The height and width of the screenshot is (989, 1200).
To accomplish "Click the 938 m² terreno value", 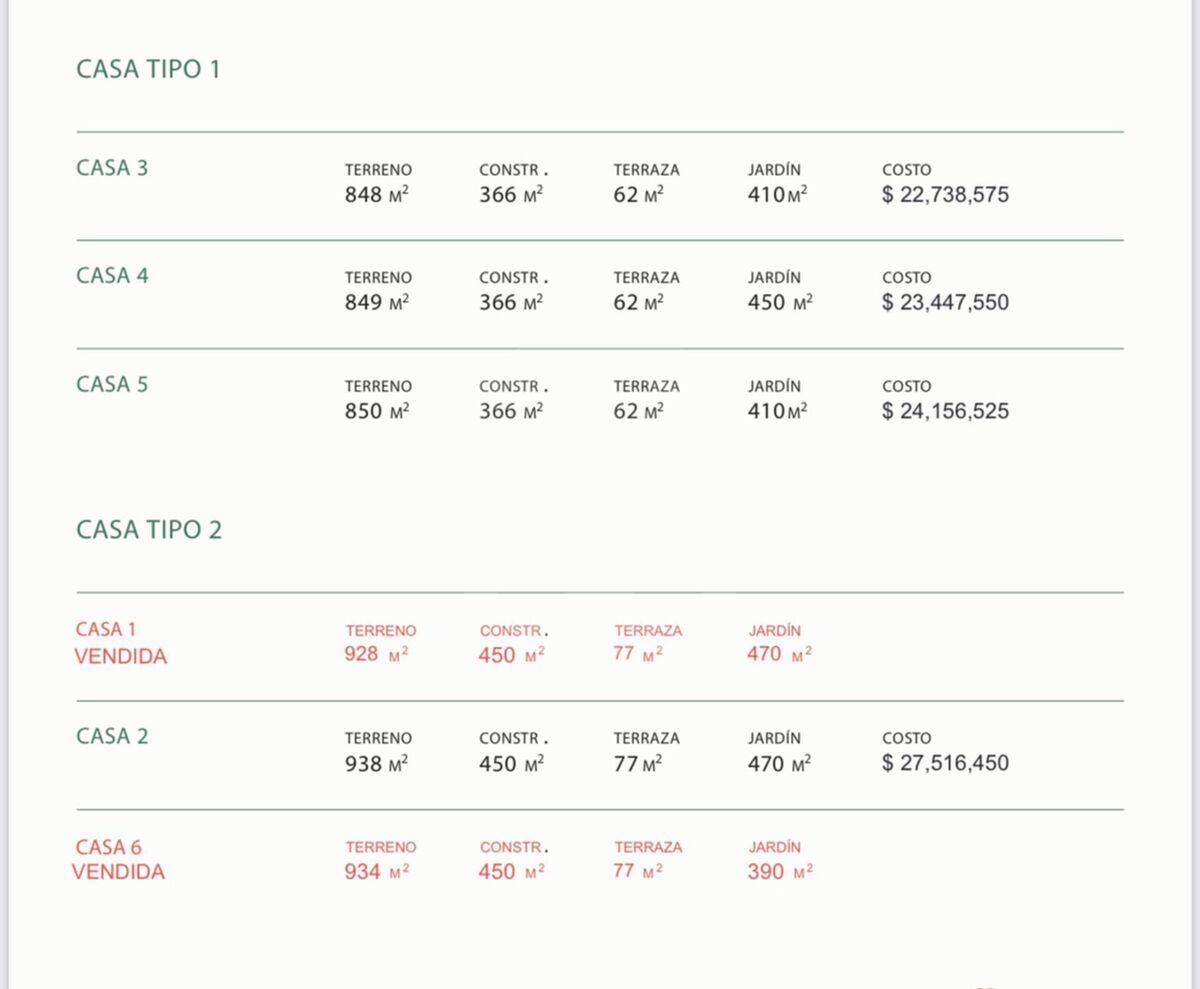I will (377, 764).
